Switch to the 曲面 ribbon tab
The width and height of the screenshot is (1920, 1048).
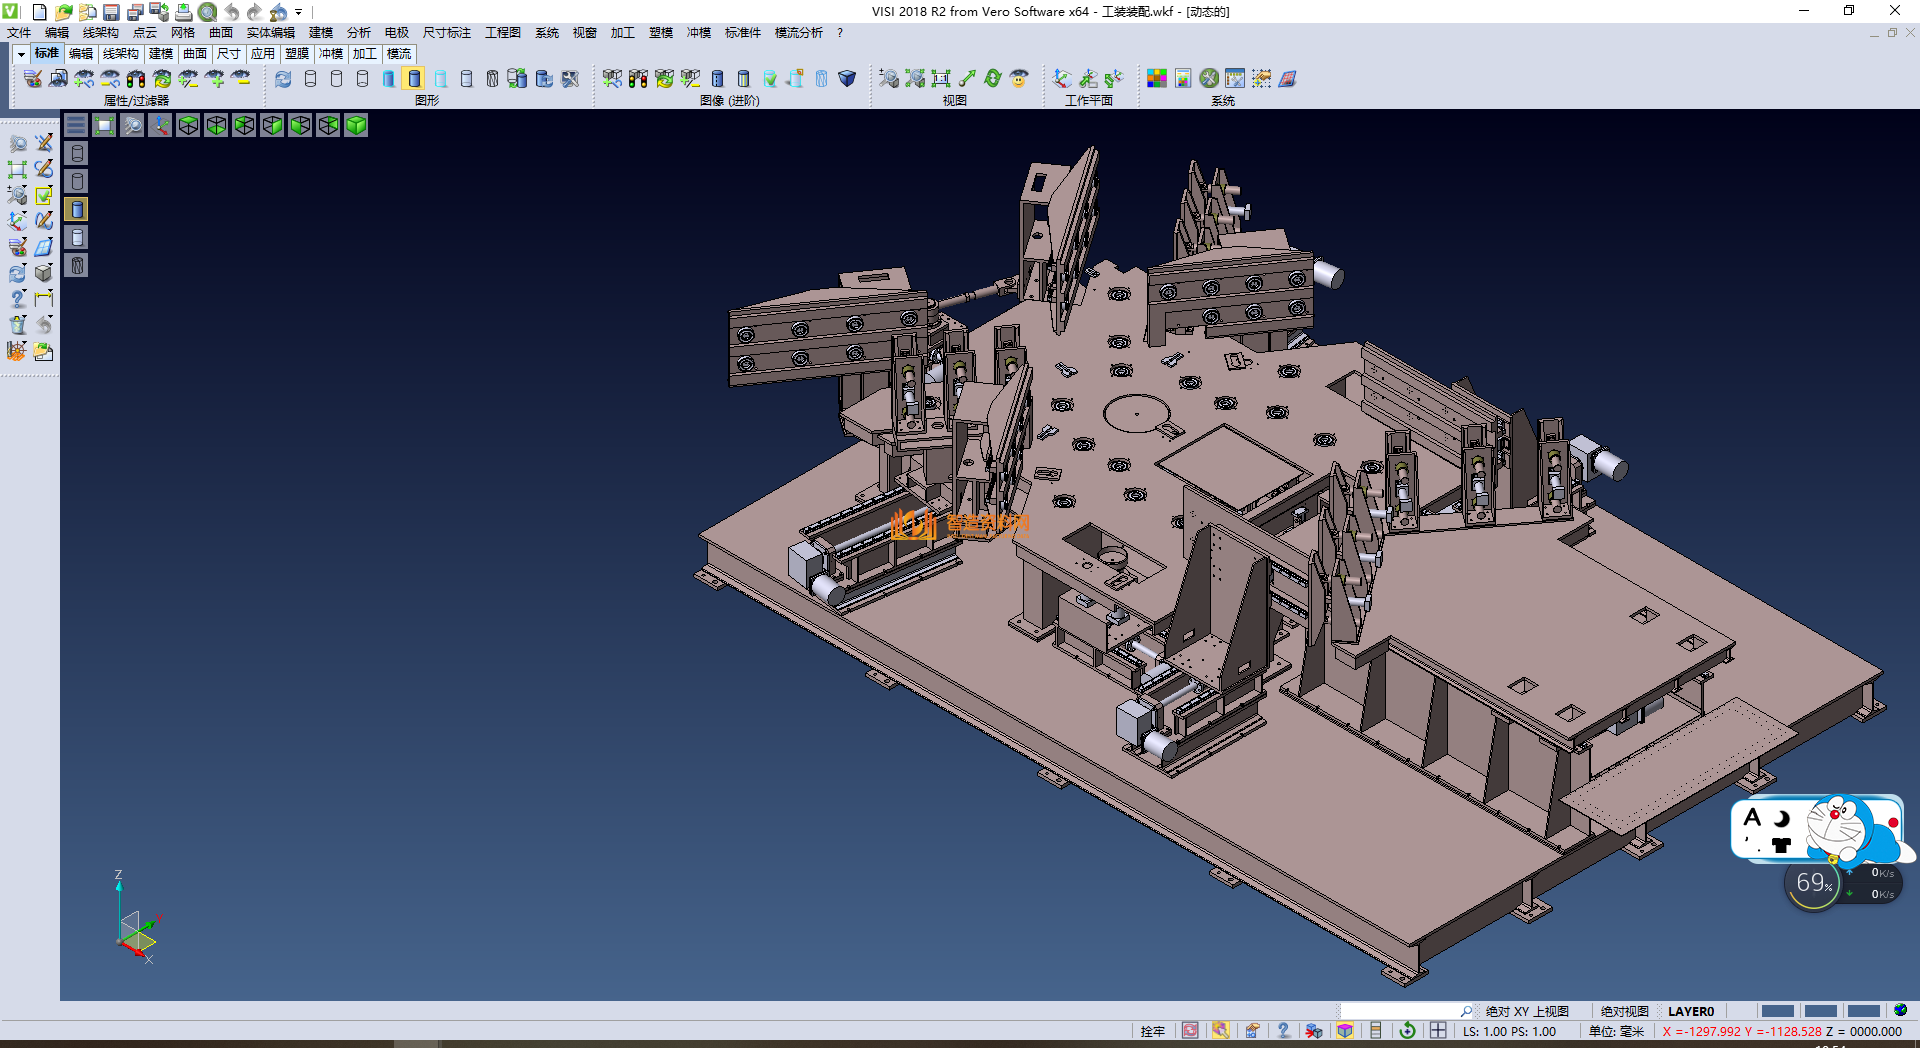(x=195, y=54)
